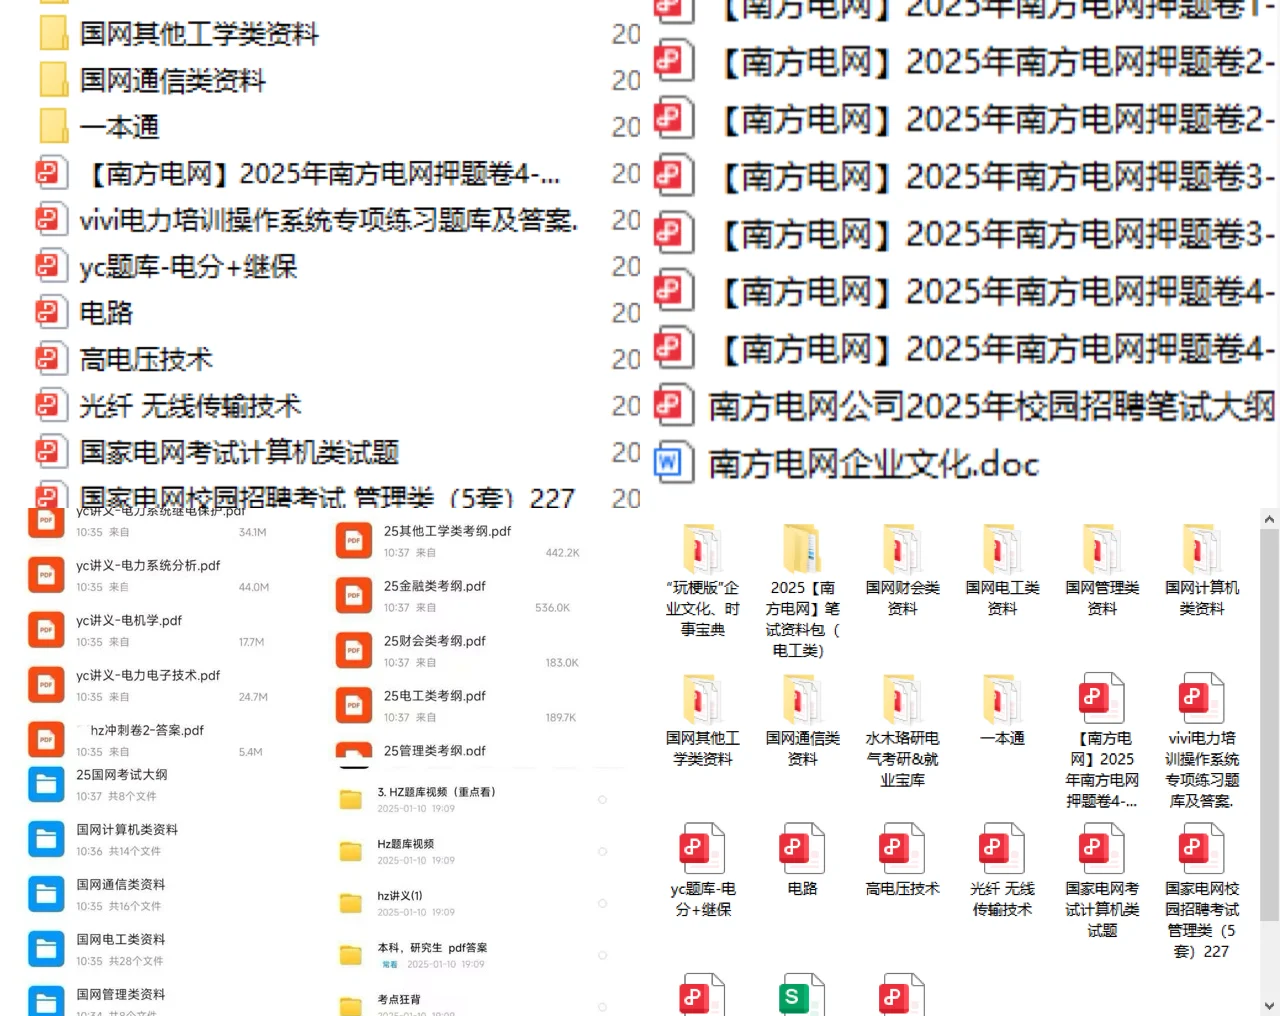Click the orange PDF icon for 25电工类考纲.pdf
Viewport: 1280px width, 1016px height.
tap(354, 706)
